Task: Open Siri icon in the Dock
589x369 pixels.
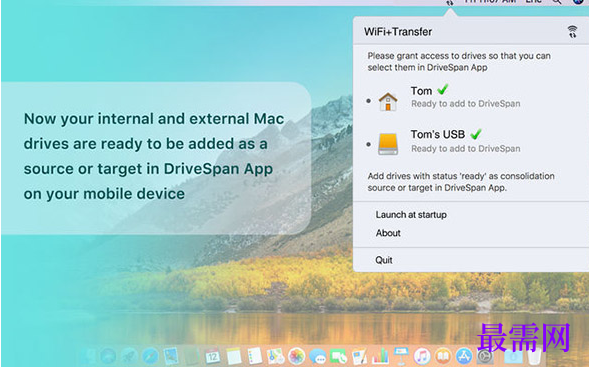Action: point(108,356)
